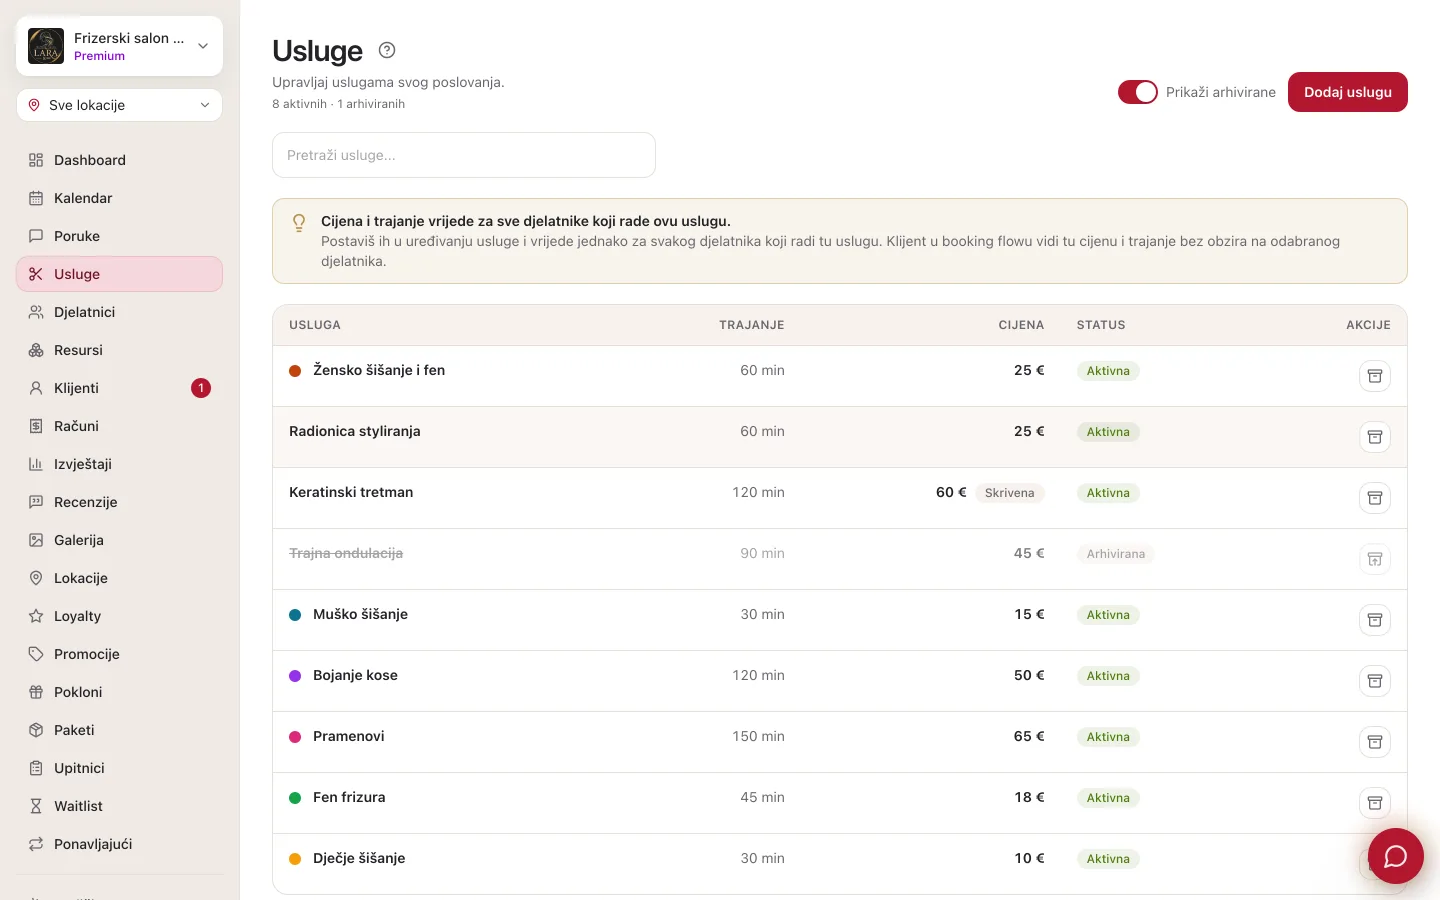Archive the Žensko šišanje i fen service

click(x=1375, y=376)
